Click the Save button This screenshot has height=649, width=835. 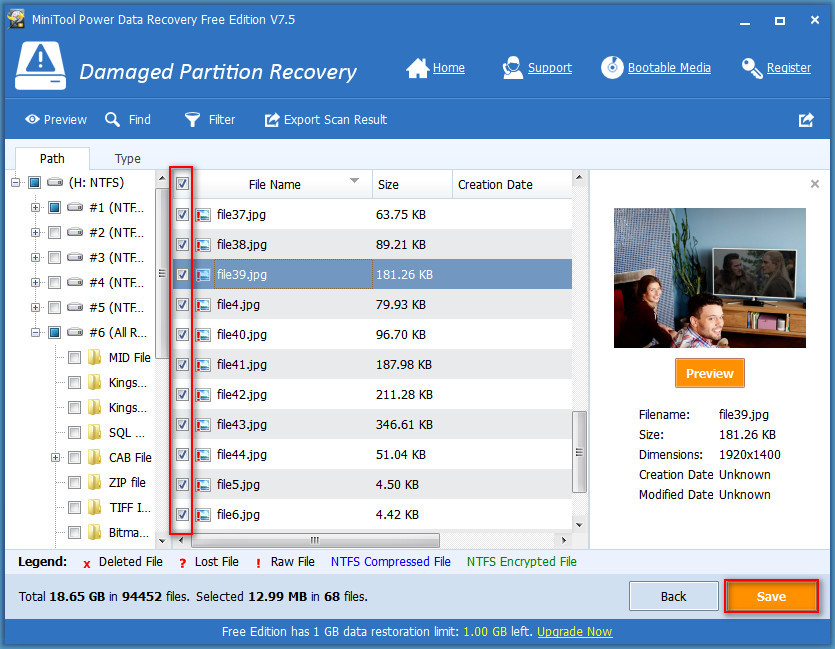click(x=771, y=596)
